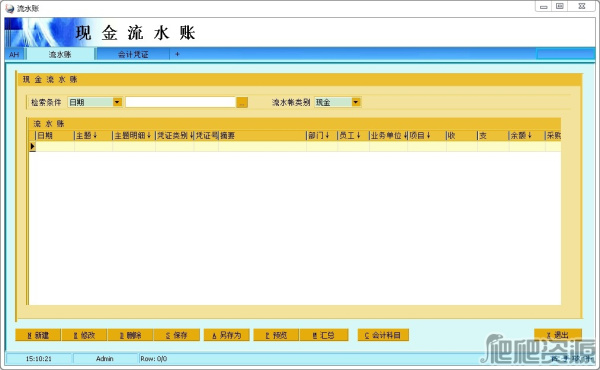Add a new tab with plus
The width and height of the screenshot is (600, 370).
pos(177,54)
